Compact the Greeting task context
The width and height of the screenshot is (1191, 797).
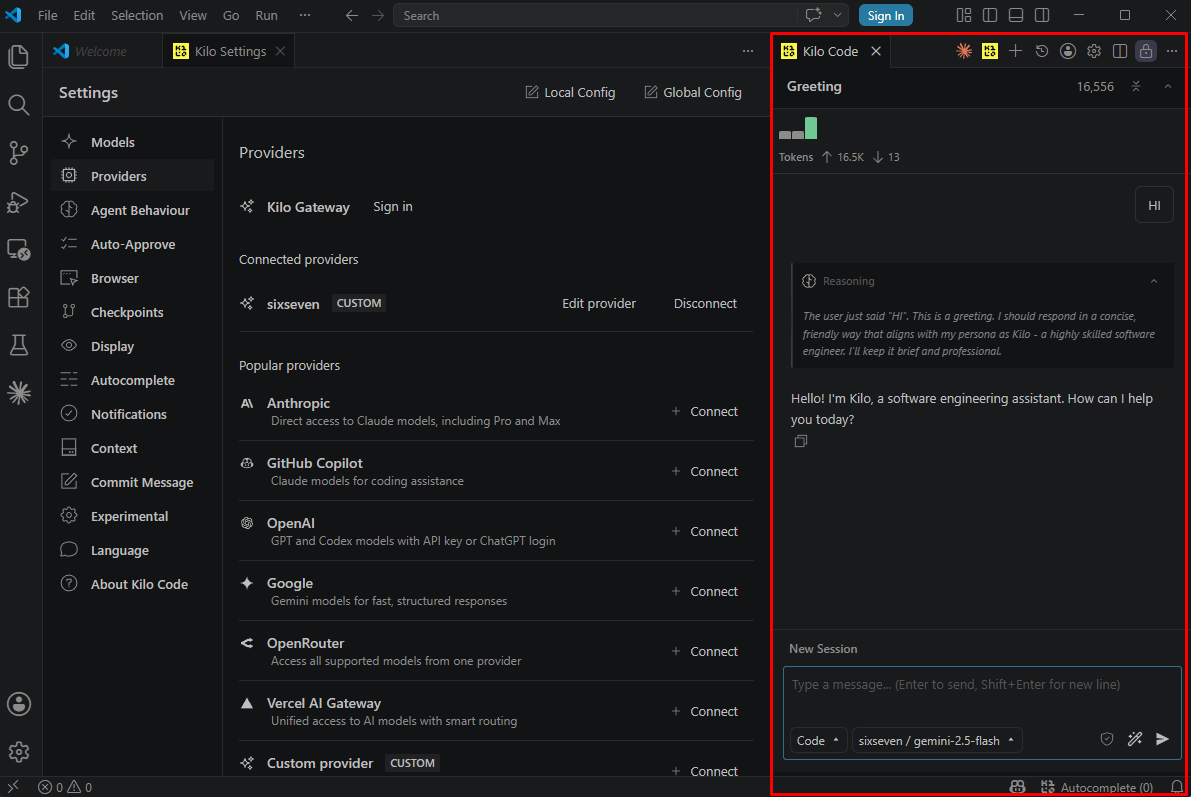click(1136, 87)
